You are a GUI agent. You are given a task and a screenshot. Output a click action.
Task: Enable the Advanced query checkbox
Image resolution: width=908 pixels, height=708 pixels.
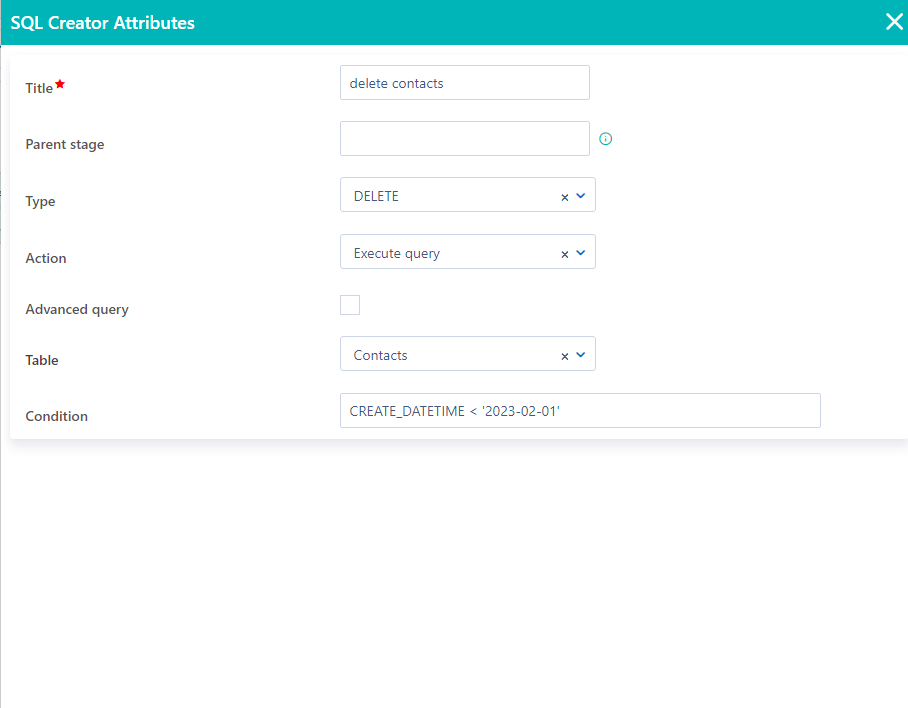pyautogui.click(x=350, y=305)
